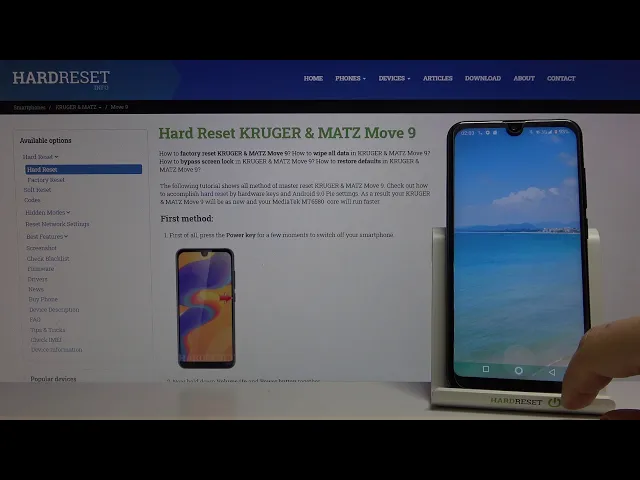Screen dimensions: 640x480
Task: Tap the phone's status bar clock
Action: (x=467, y=133)
